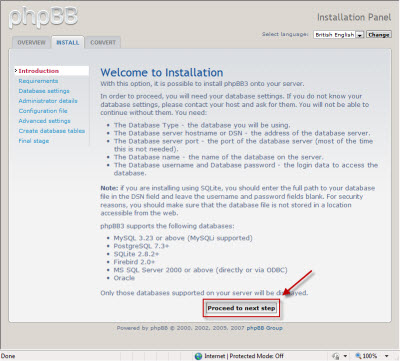Open the language selection dropdown

click(338, 35)
